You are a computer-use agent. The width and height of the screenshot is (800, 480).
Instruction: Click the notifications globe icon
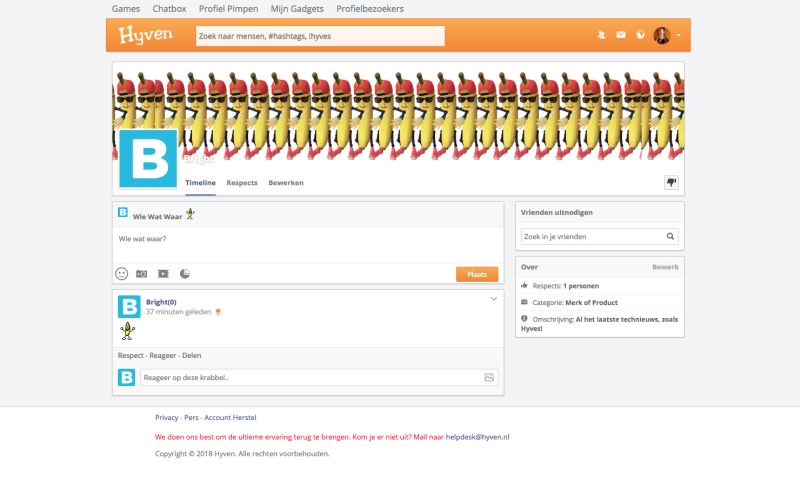(640, 35)
